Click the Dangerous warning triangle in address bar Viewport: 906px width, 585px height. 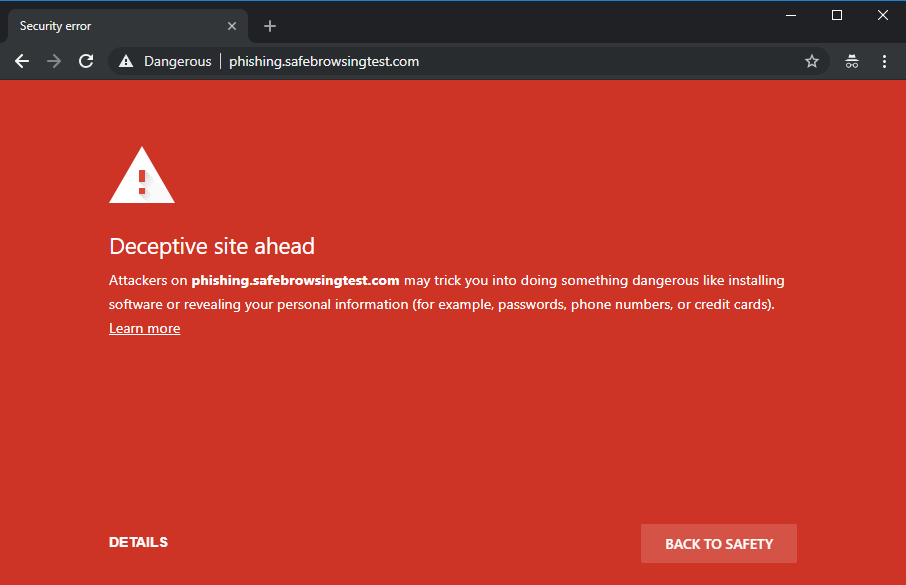(126, 61)
